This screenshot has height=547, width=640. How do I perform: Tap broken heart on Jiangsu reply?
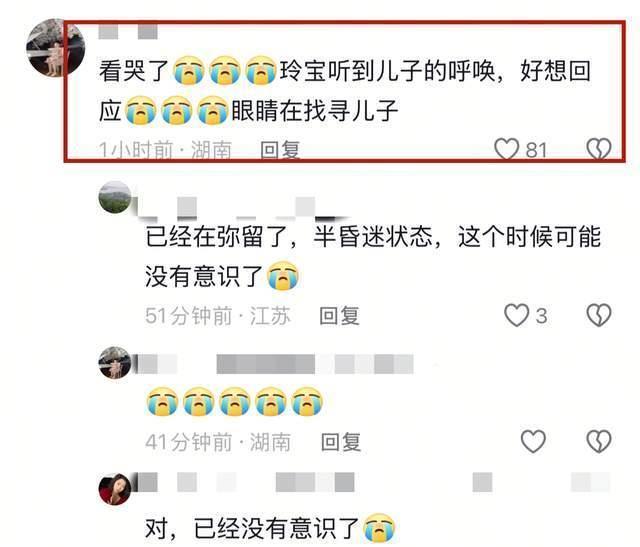point(599,315)
